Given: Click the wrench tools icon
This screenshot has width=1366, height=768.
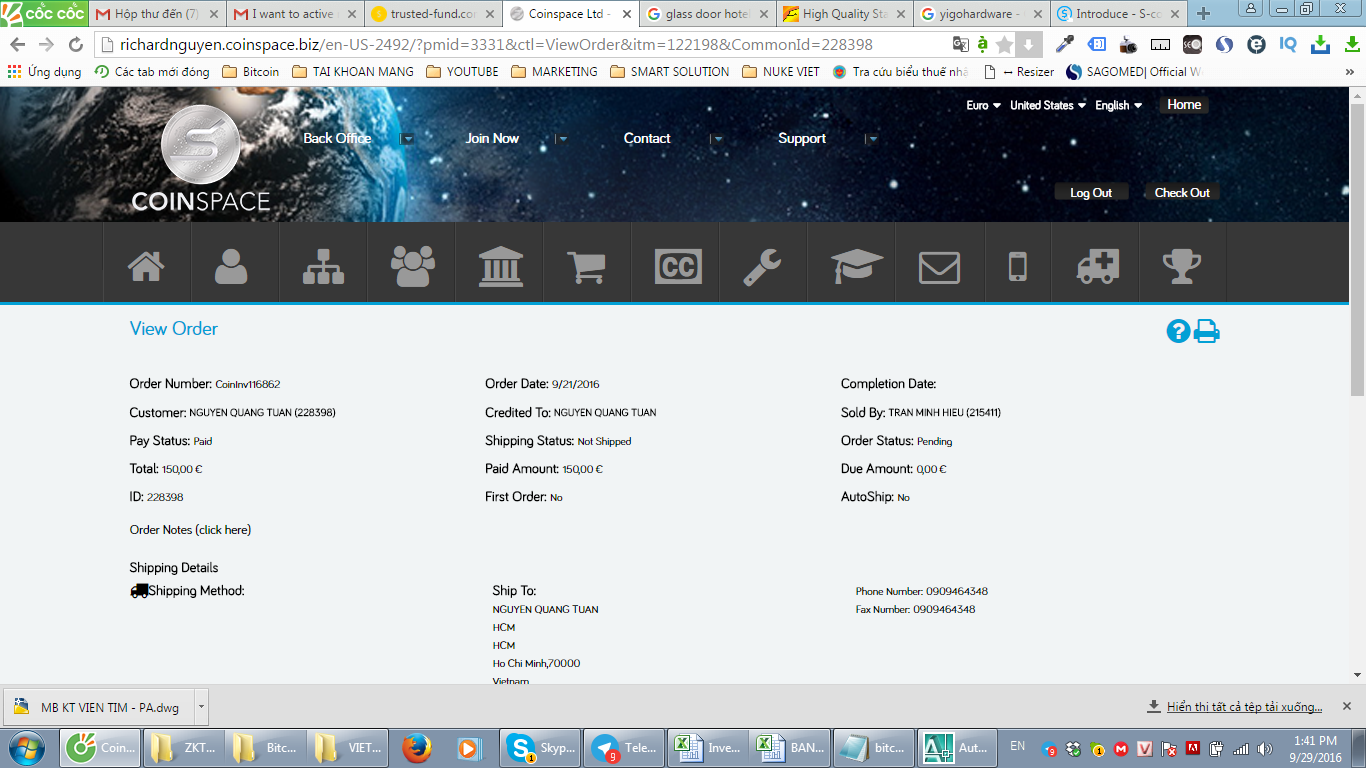Looking at the screenshot, I should tap(762, 267).
